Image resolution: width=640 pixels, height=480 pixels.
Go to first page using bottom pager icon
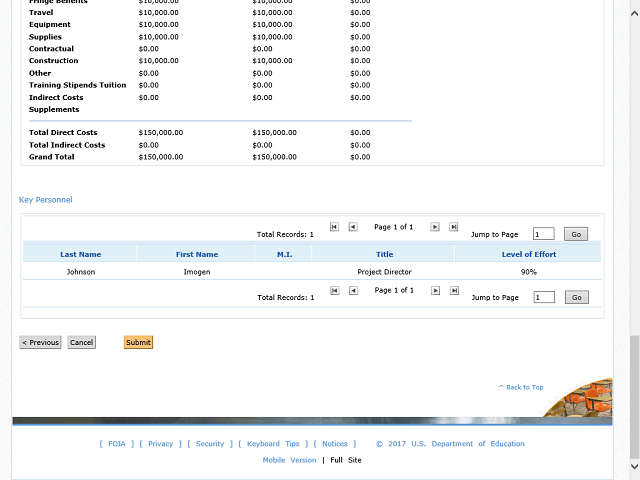coord(335,290)
